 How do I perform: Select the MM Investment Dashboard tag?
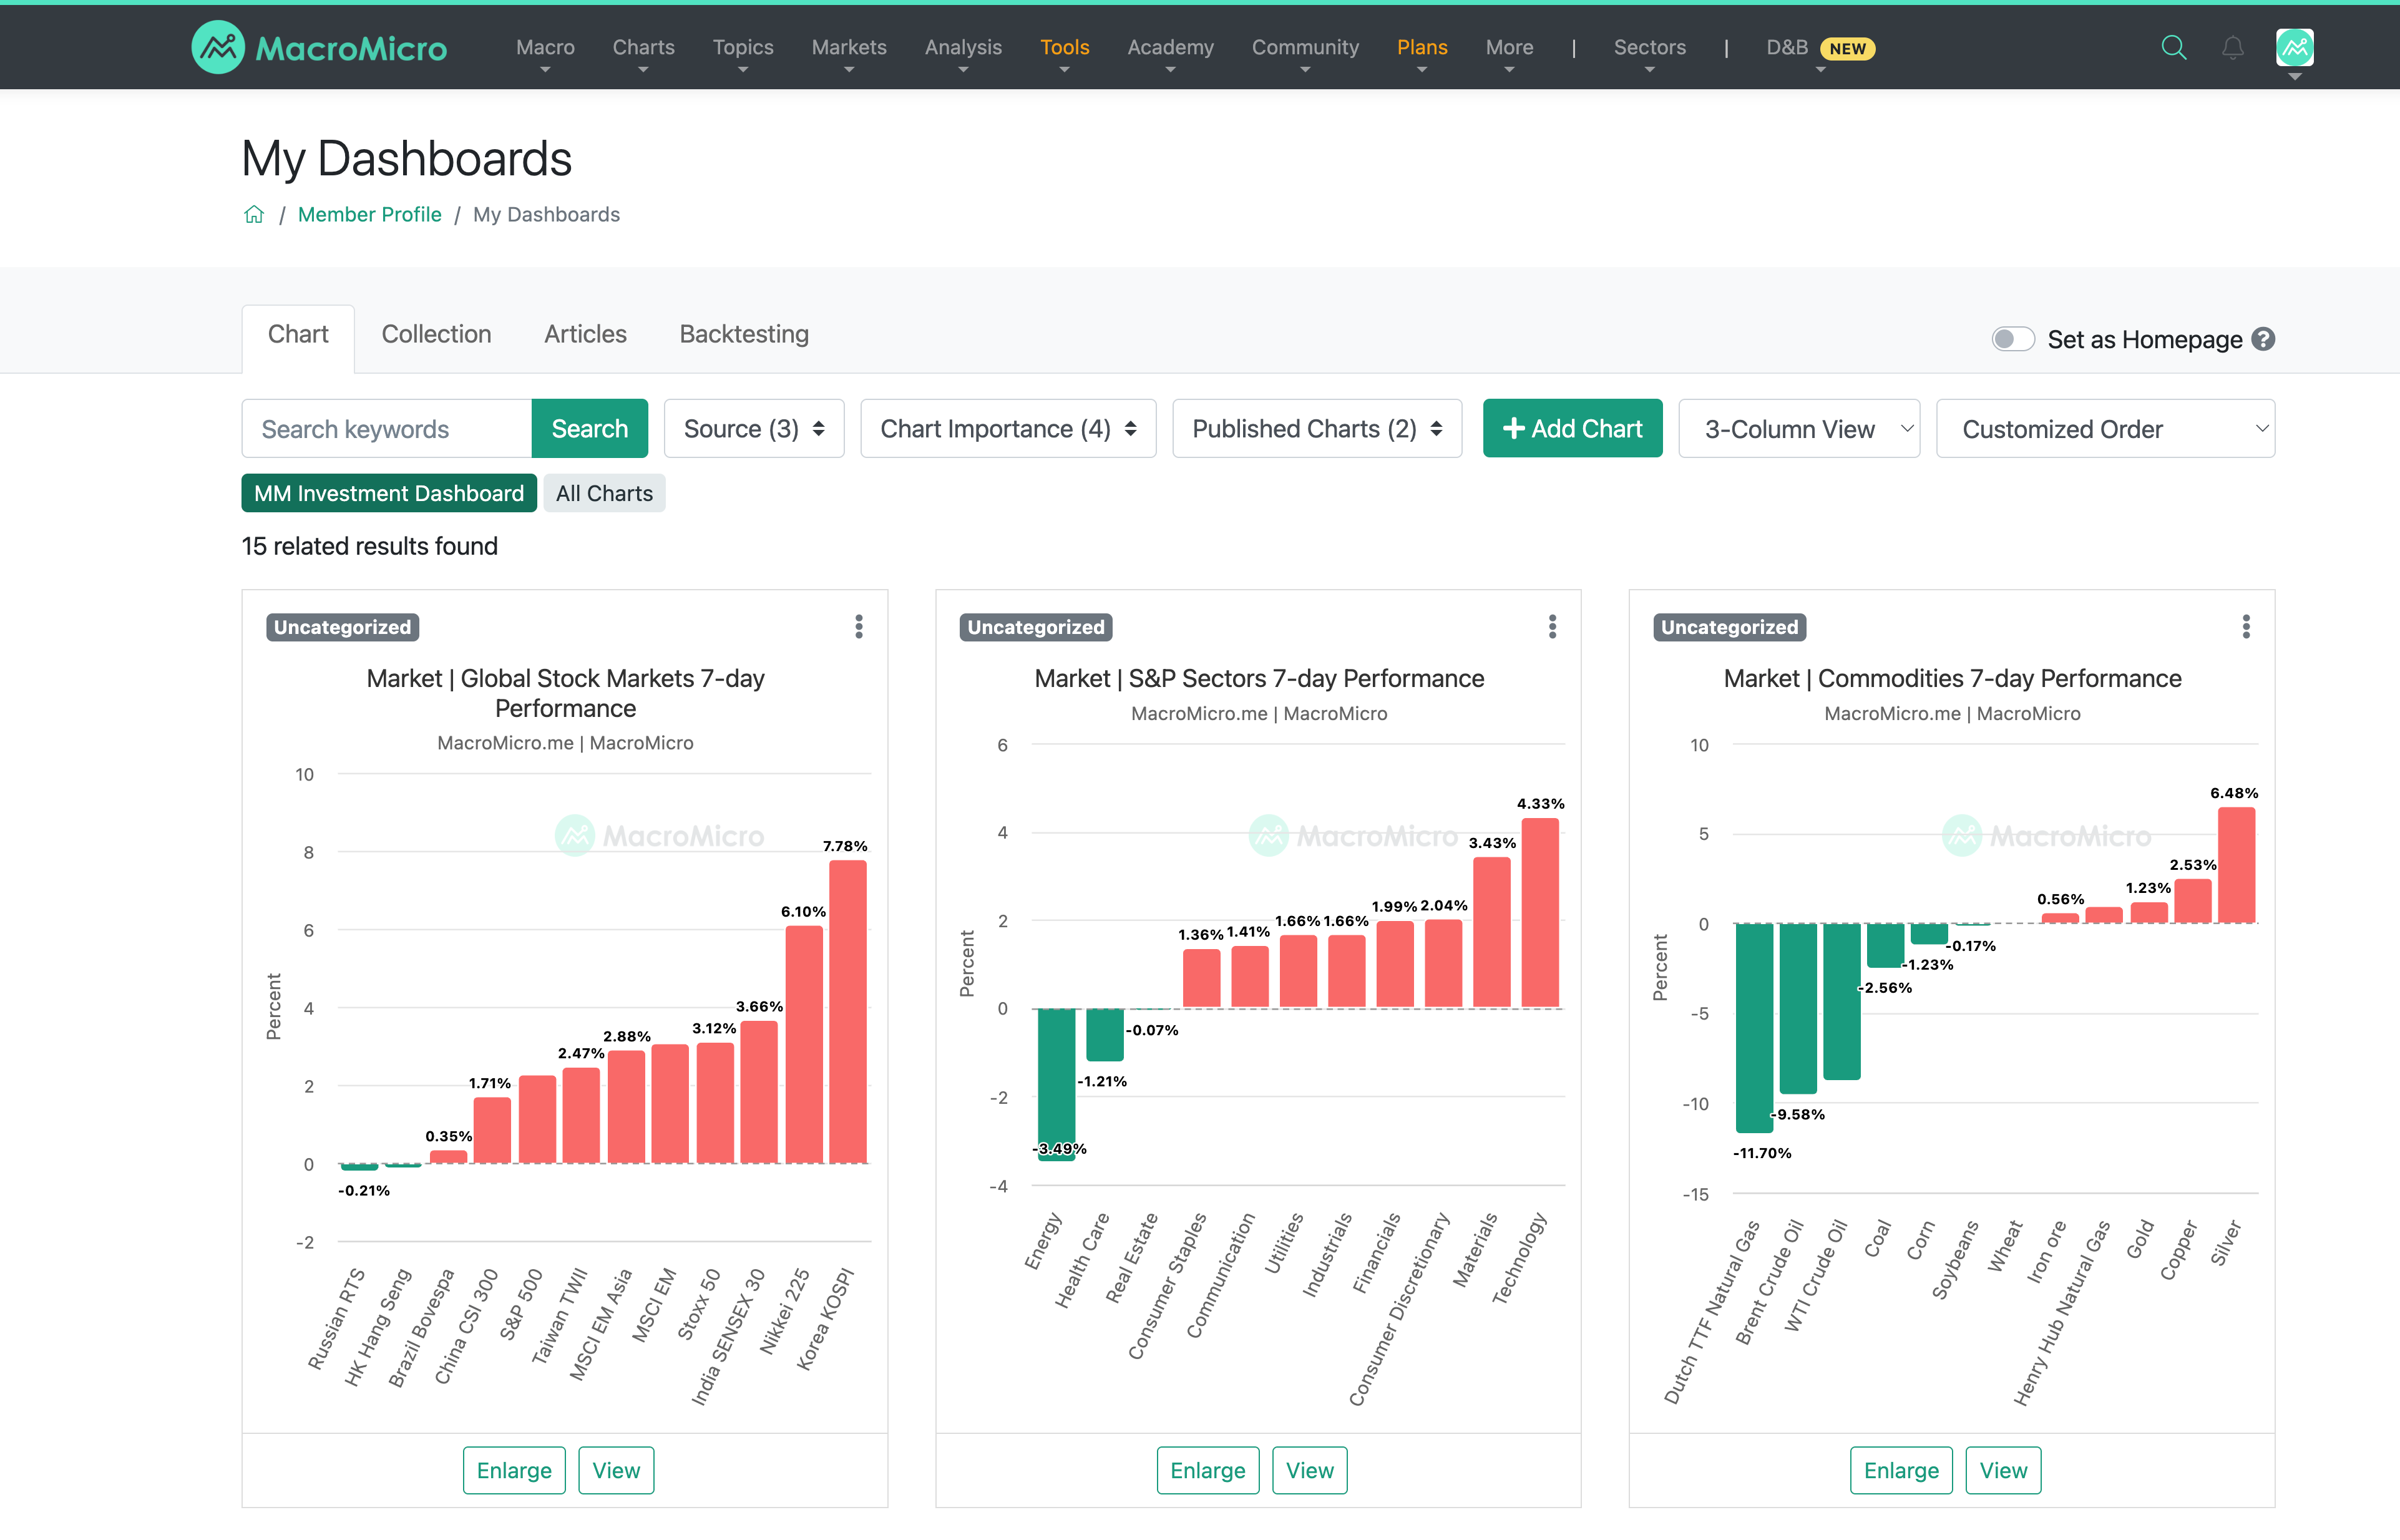(389, 493)
